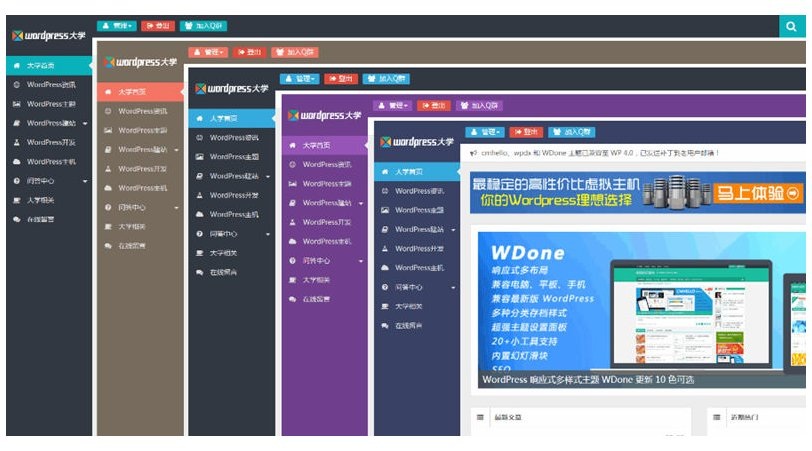The image size is (812, 451).
Task: Click WordPress建站 icon in indigo front window
Action: coord(385,229)
